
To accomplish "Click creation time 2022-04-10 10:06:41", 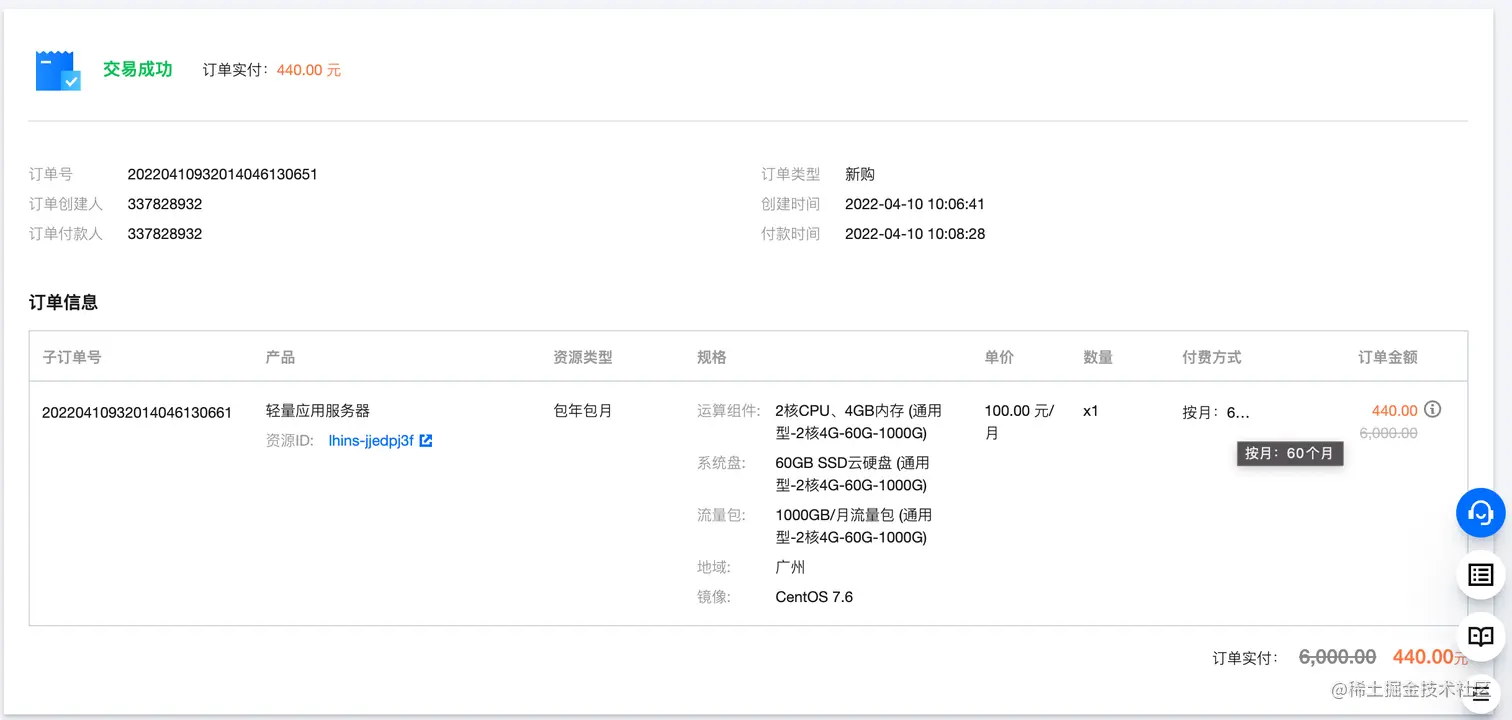I will click(x=915, y=204).
